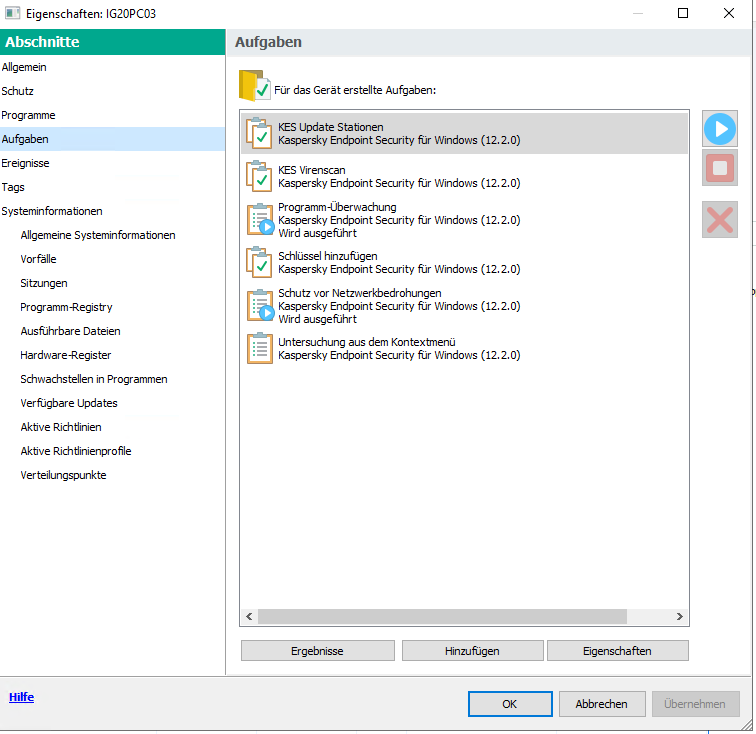This screenshot has height=734, width=756.
Task: Open the Programm-Registry subsection
Action: (x=67, y=307)
